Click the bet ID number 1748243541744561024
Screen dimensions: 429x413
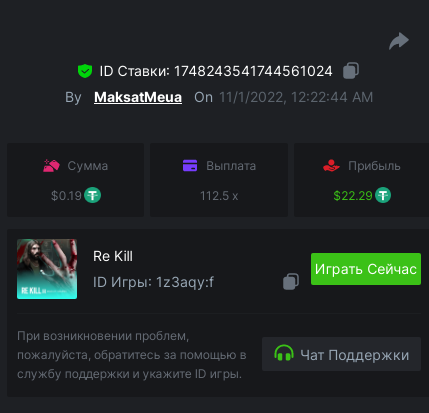pos(253,71)
